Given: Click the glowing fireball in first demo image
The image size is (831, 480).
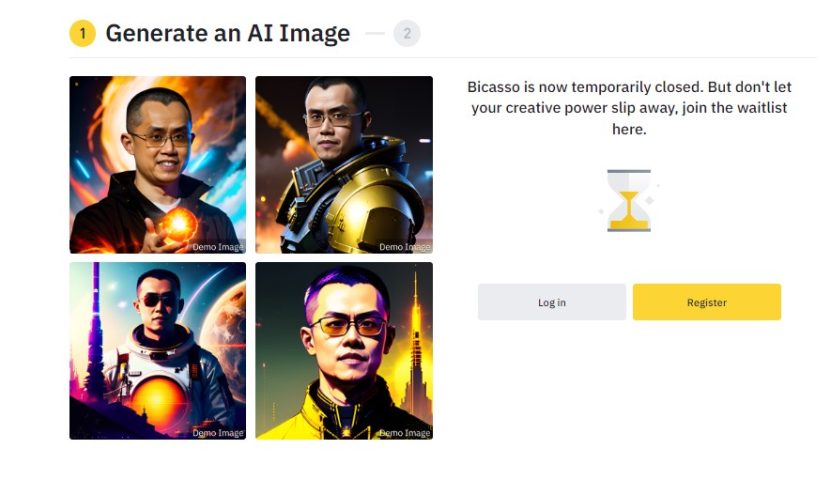Looking at the screenshot, I should 179,225.
